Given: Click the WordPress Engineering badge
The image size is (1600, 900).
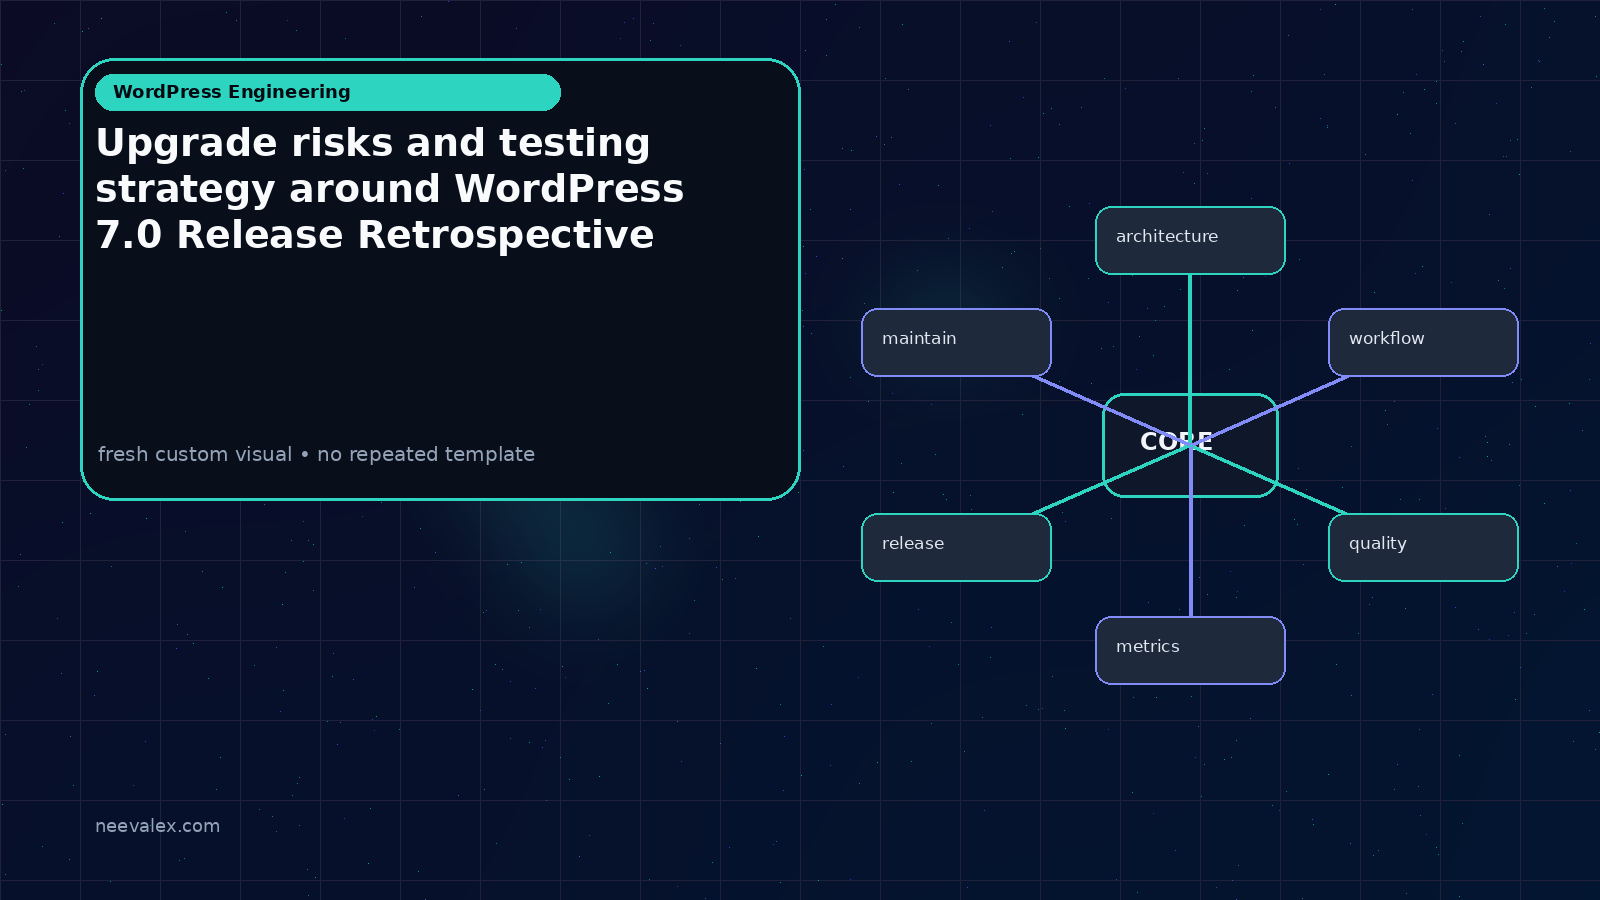Looking at the screenshot, I should coord(328,92).
